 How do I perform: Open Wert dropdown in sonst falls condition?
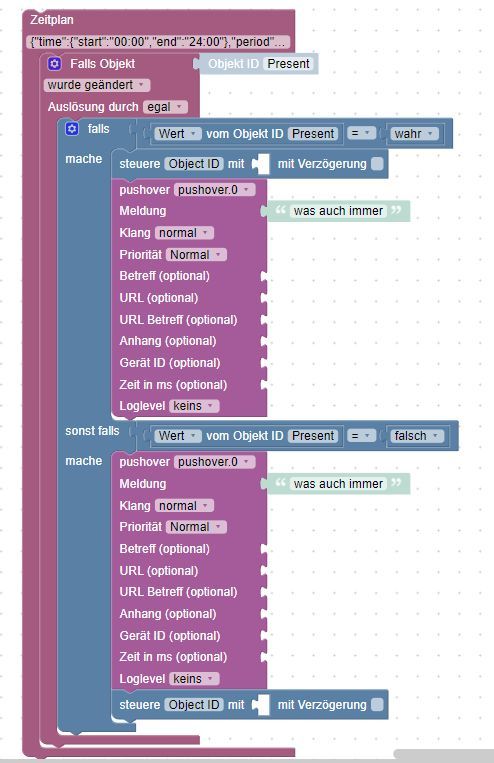pyautogui.click(x=178, y=436)
